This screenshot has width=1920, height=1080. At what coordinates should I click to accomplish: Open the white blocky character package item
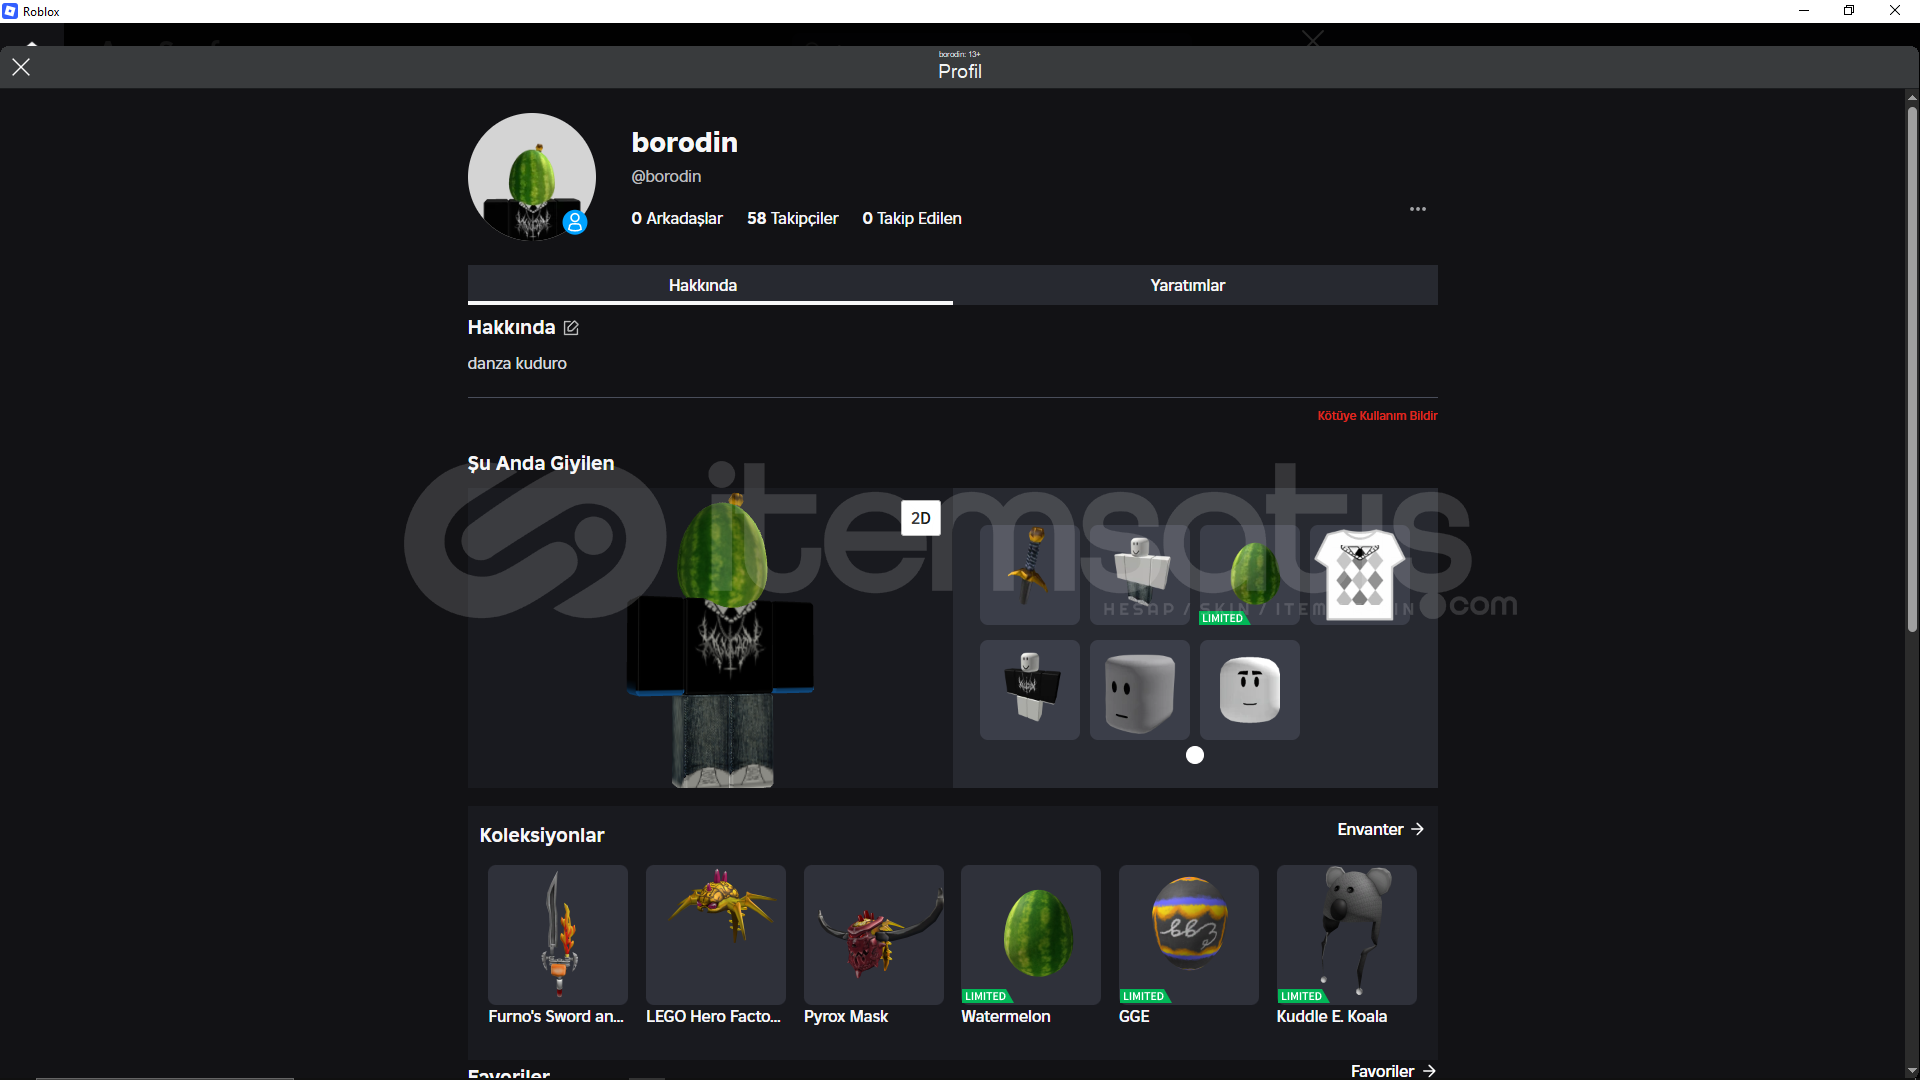pos(1140,575)
